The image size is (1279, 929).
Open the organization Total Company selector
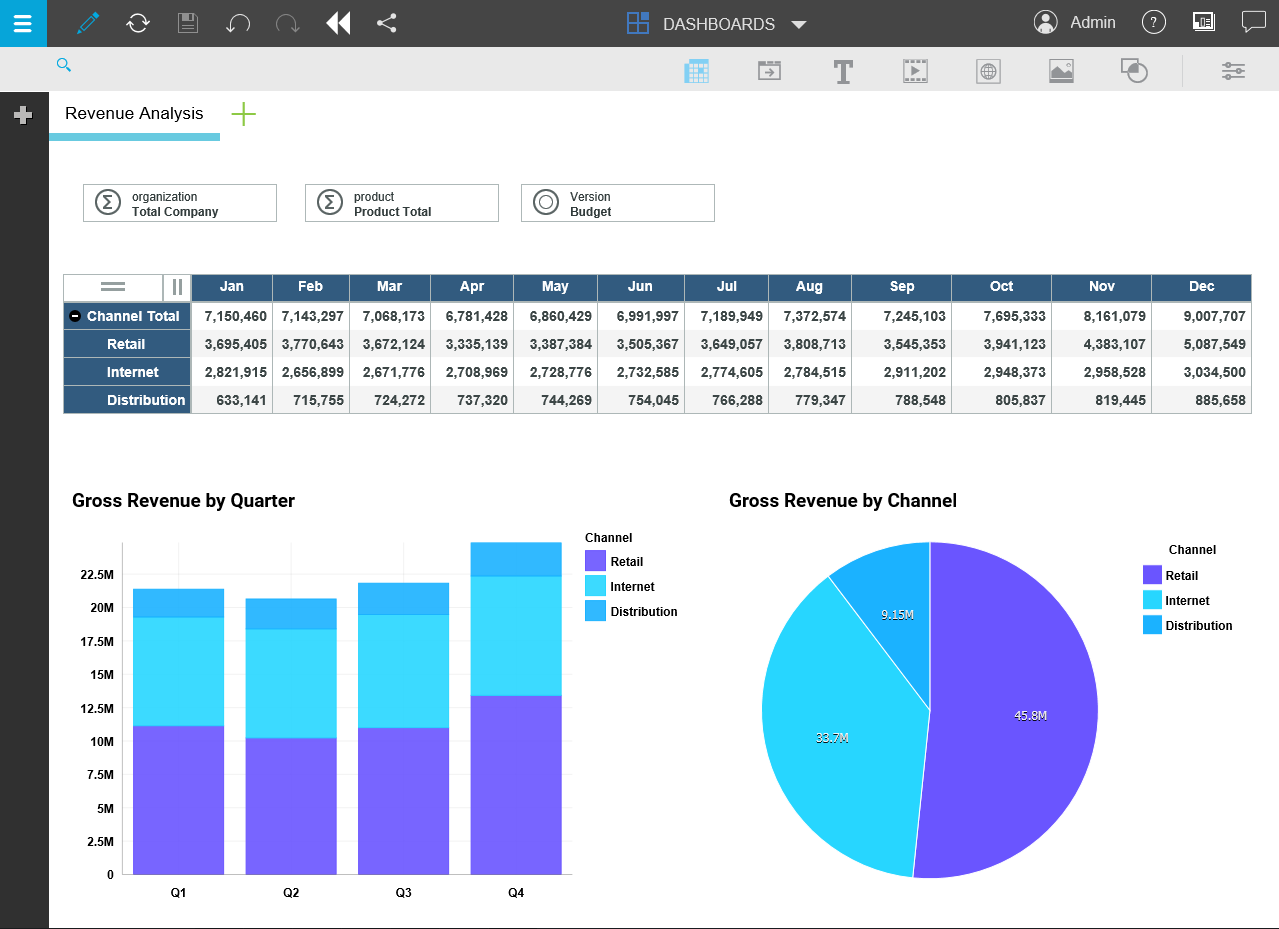(x=180, y=203)
